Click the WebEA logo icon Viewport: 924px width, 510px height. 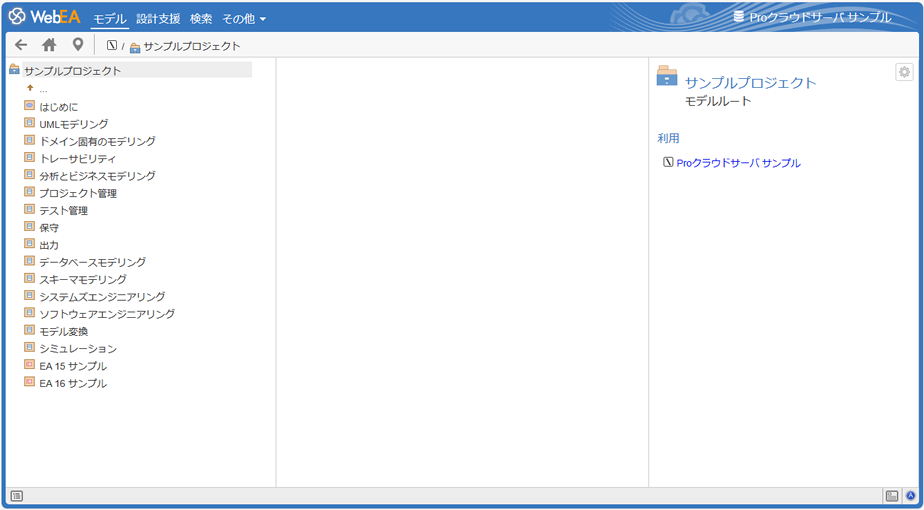point(17,17)
